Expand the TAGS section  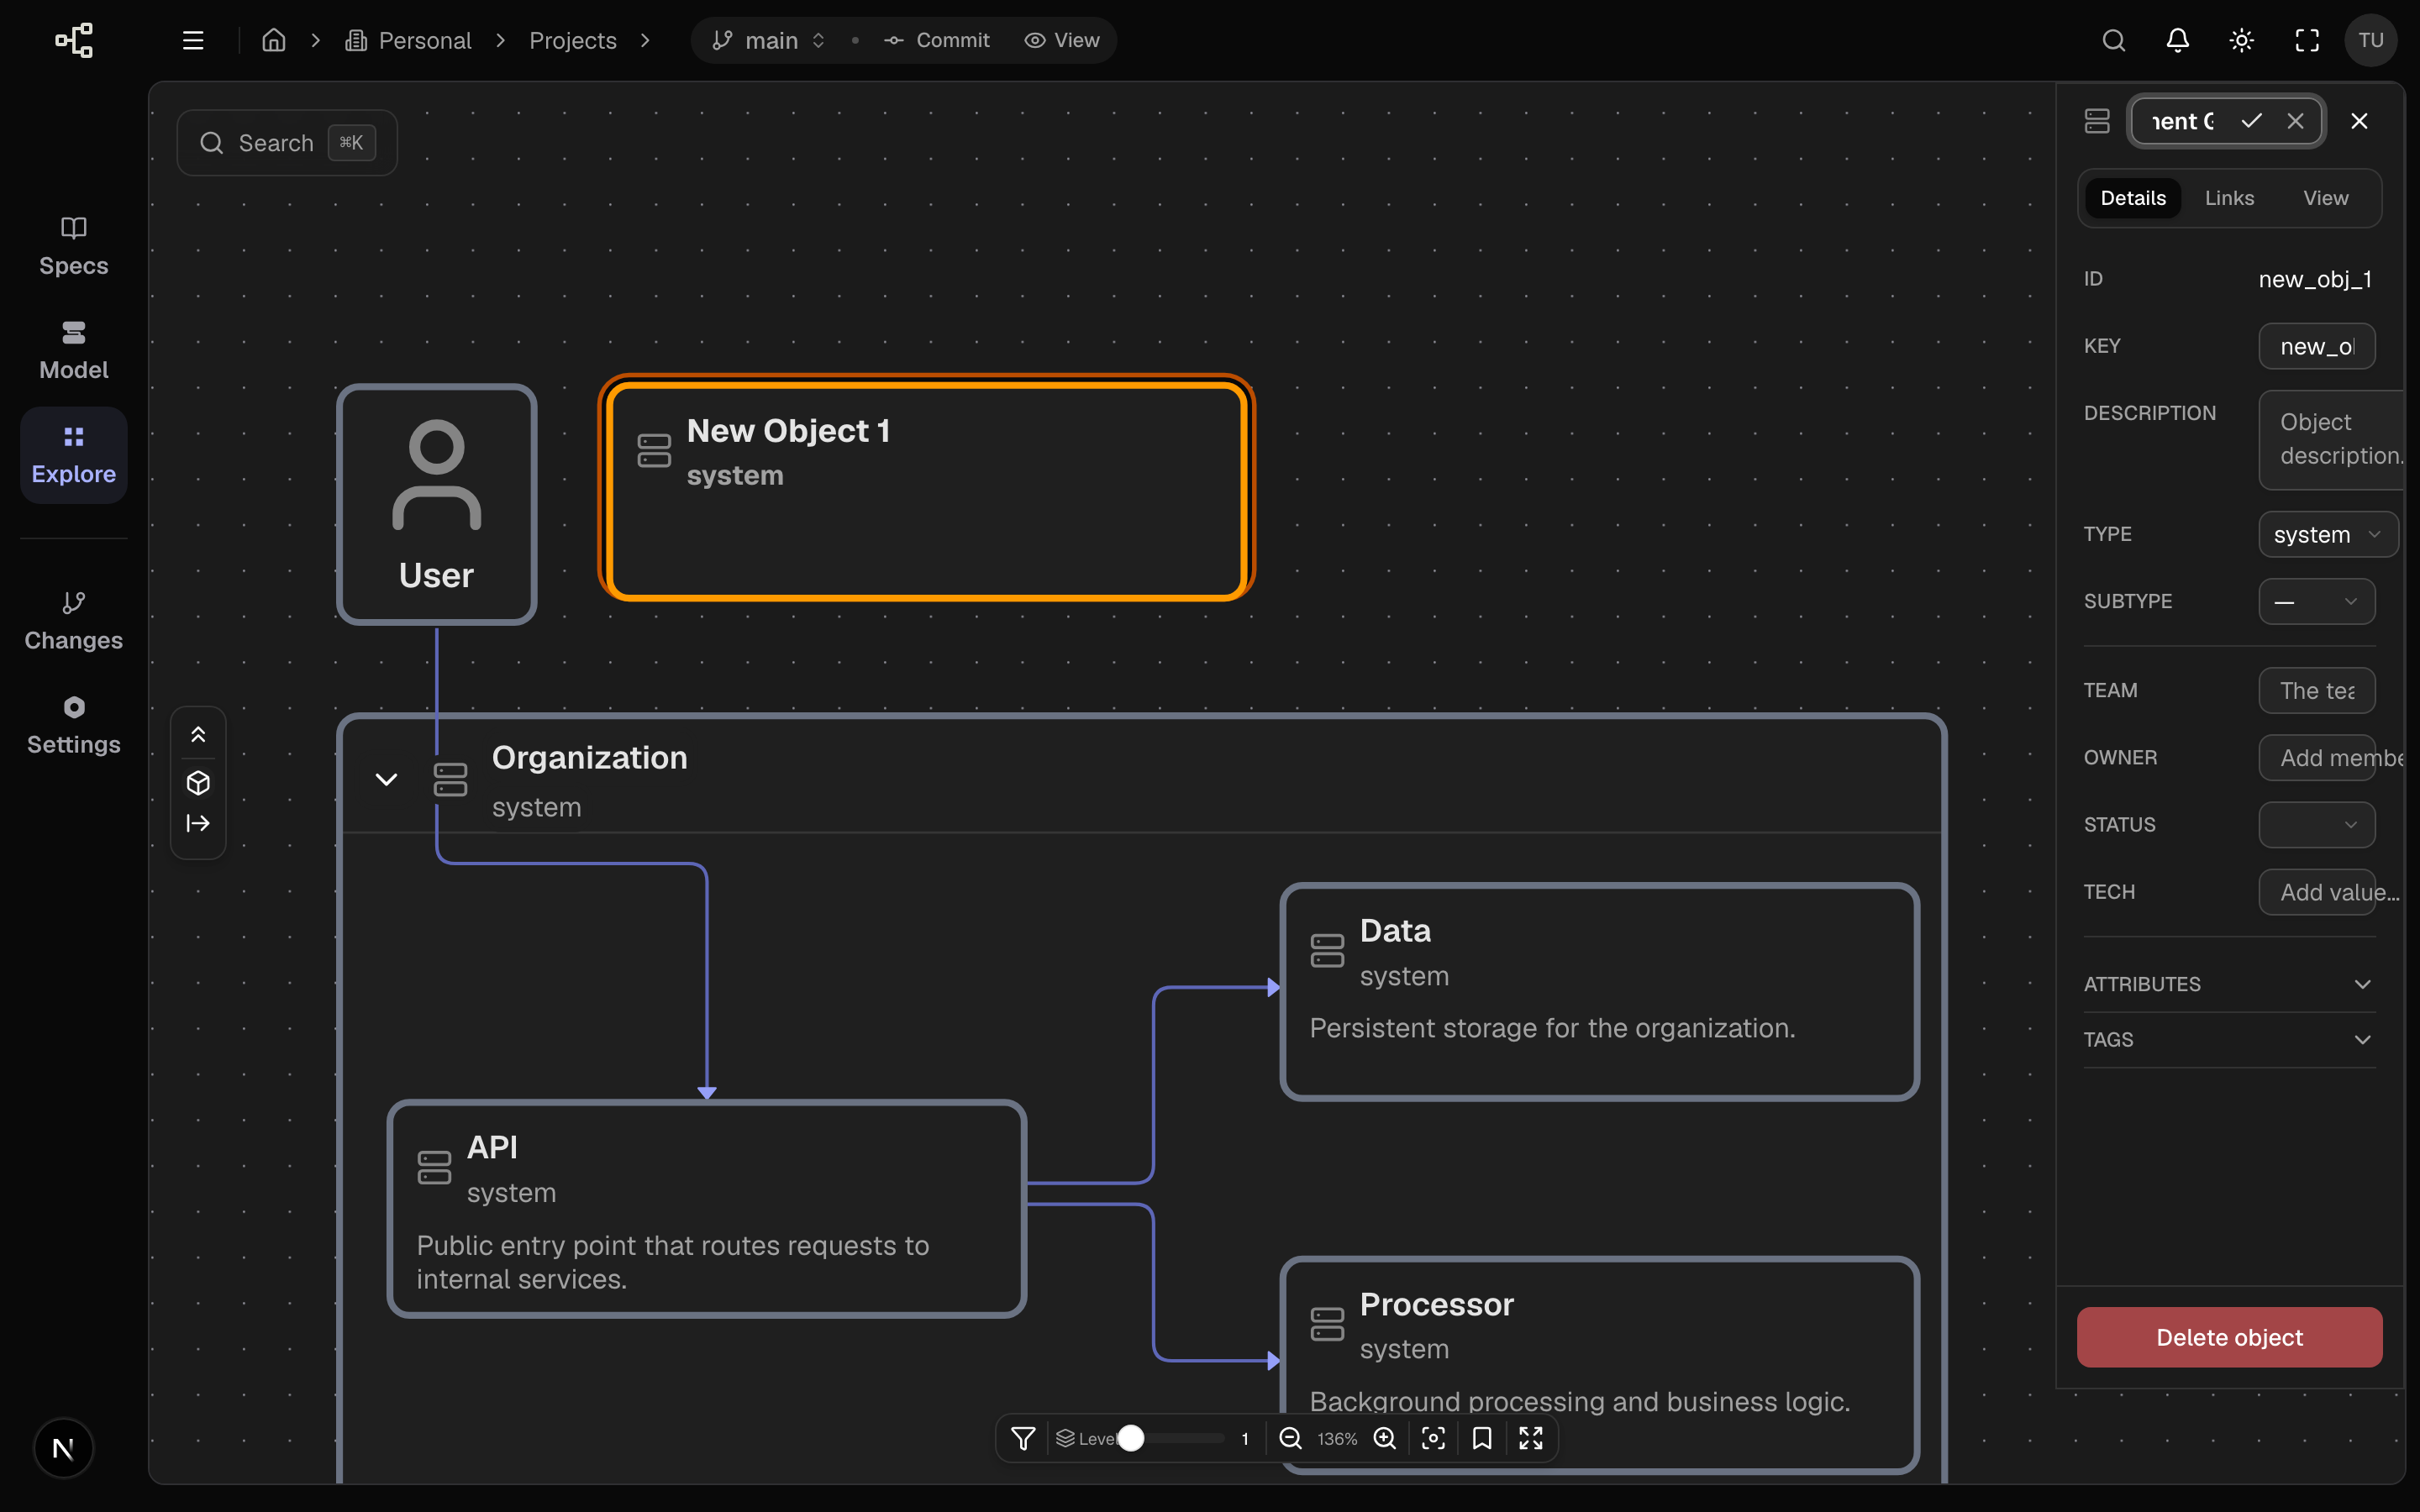click(2229, 1040)
